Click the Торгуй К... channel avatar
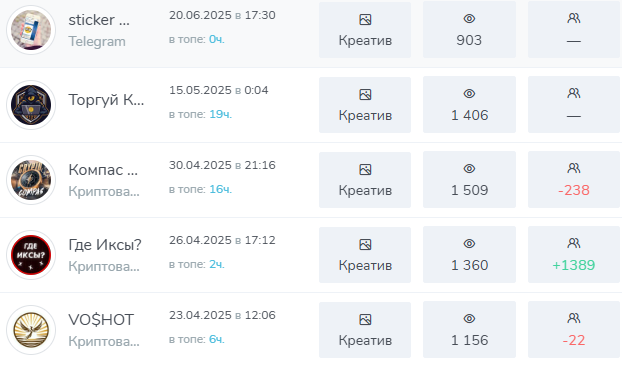Viewport: 622px width, 367px height. 31,105
